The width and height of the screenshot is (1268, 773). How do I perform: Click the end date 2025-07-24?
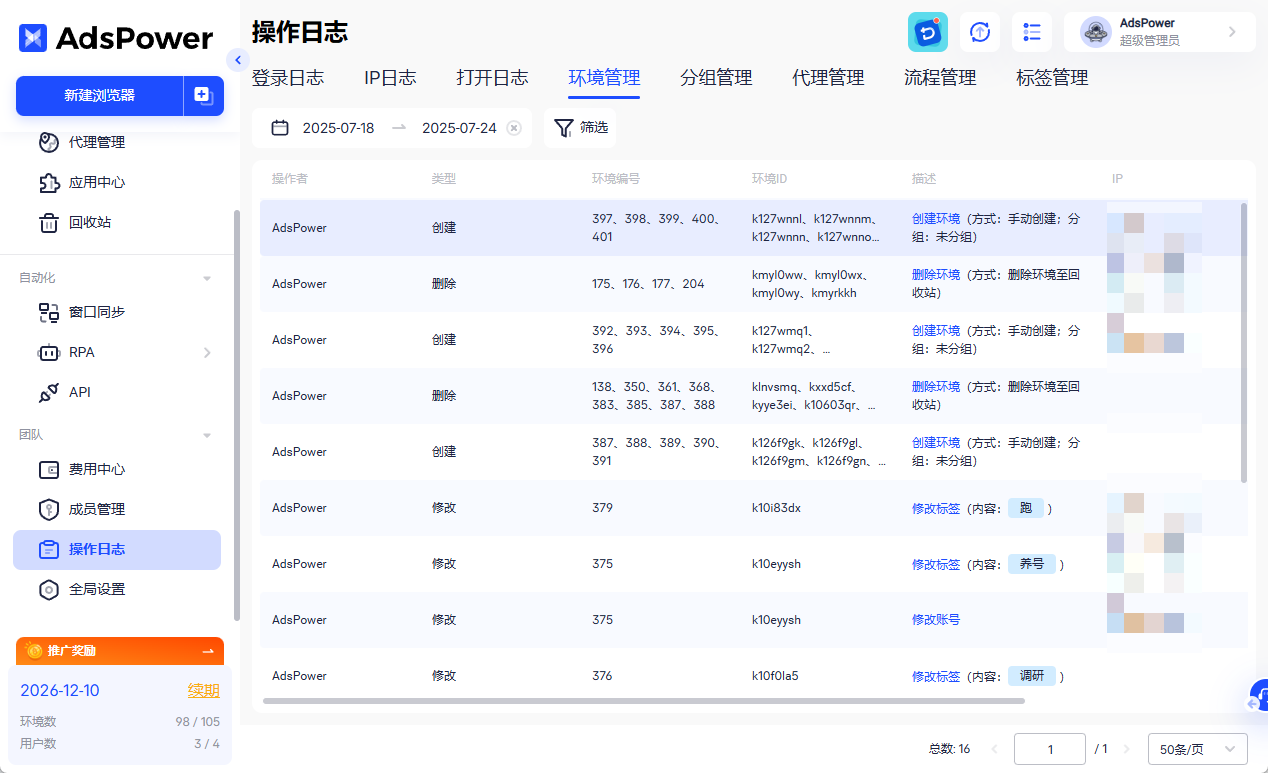tap(459, 128)
